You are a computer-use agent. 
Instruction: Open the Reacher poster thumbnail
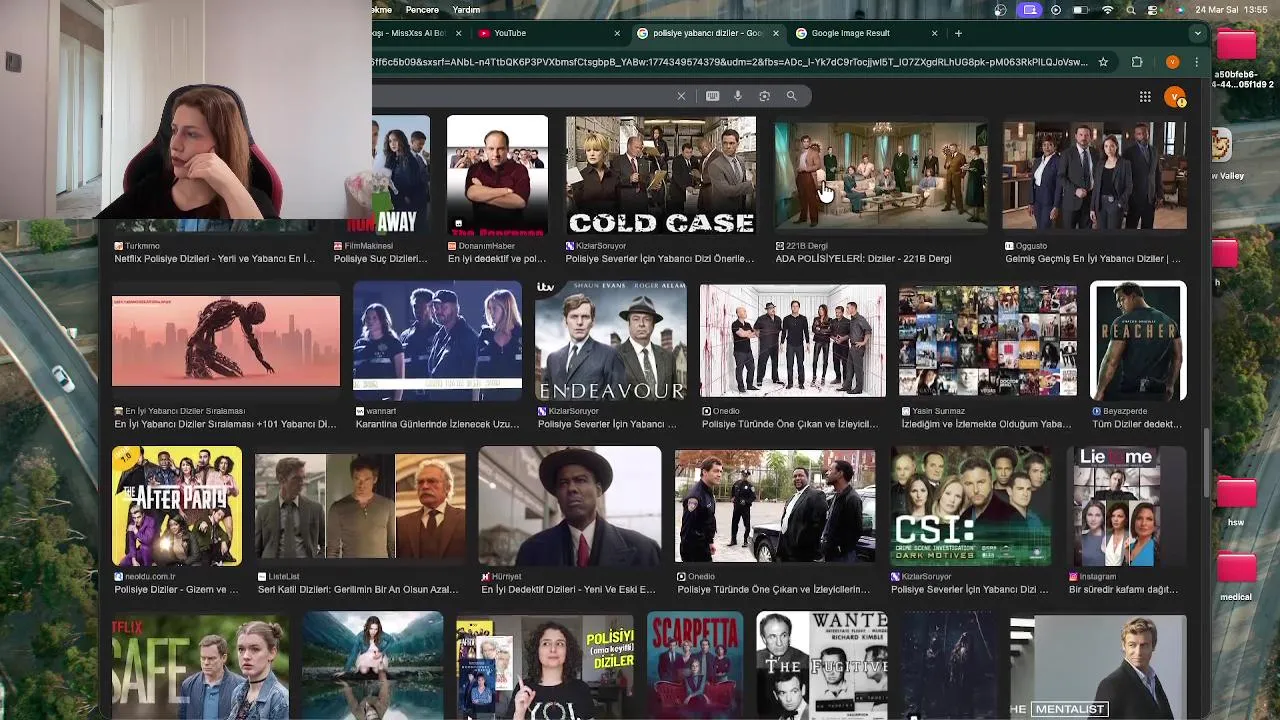pyautogui.click(x=1138, y=341)
